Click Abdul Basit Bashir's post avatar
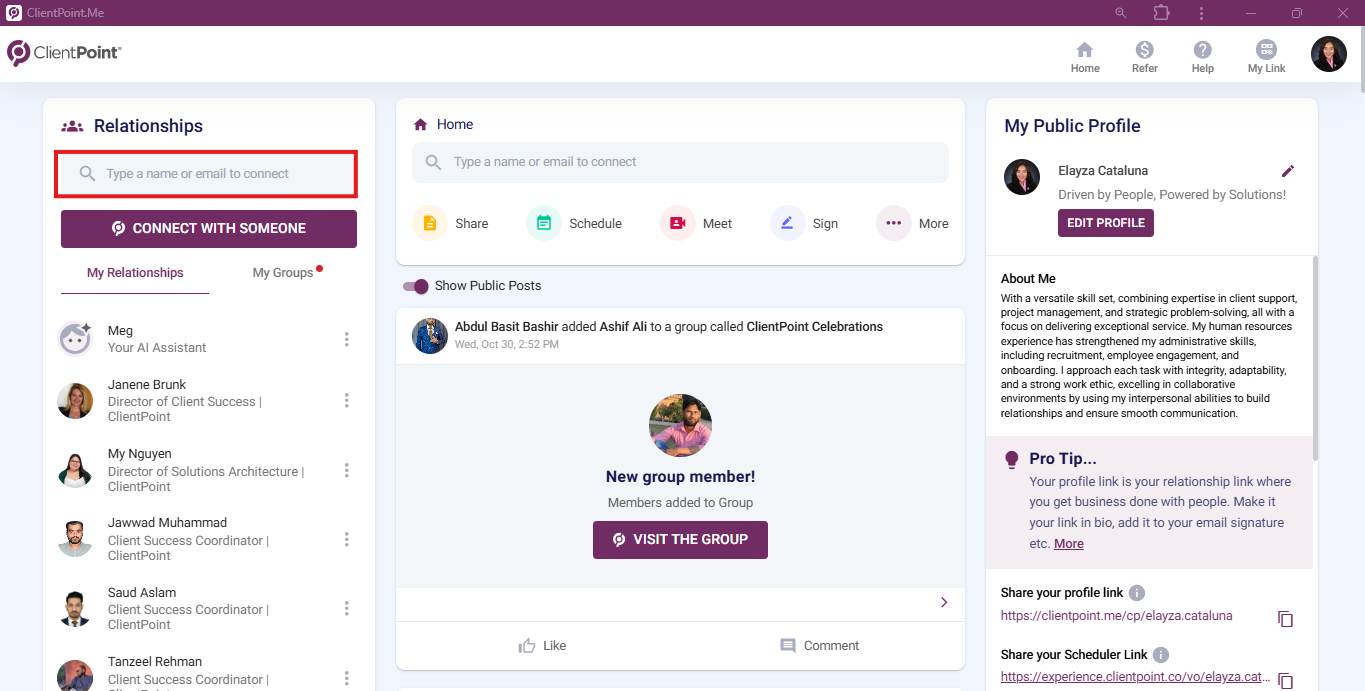The width and height of the screenshot is (1365, 691). 430,336
